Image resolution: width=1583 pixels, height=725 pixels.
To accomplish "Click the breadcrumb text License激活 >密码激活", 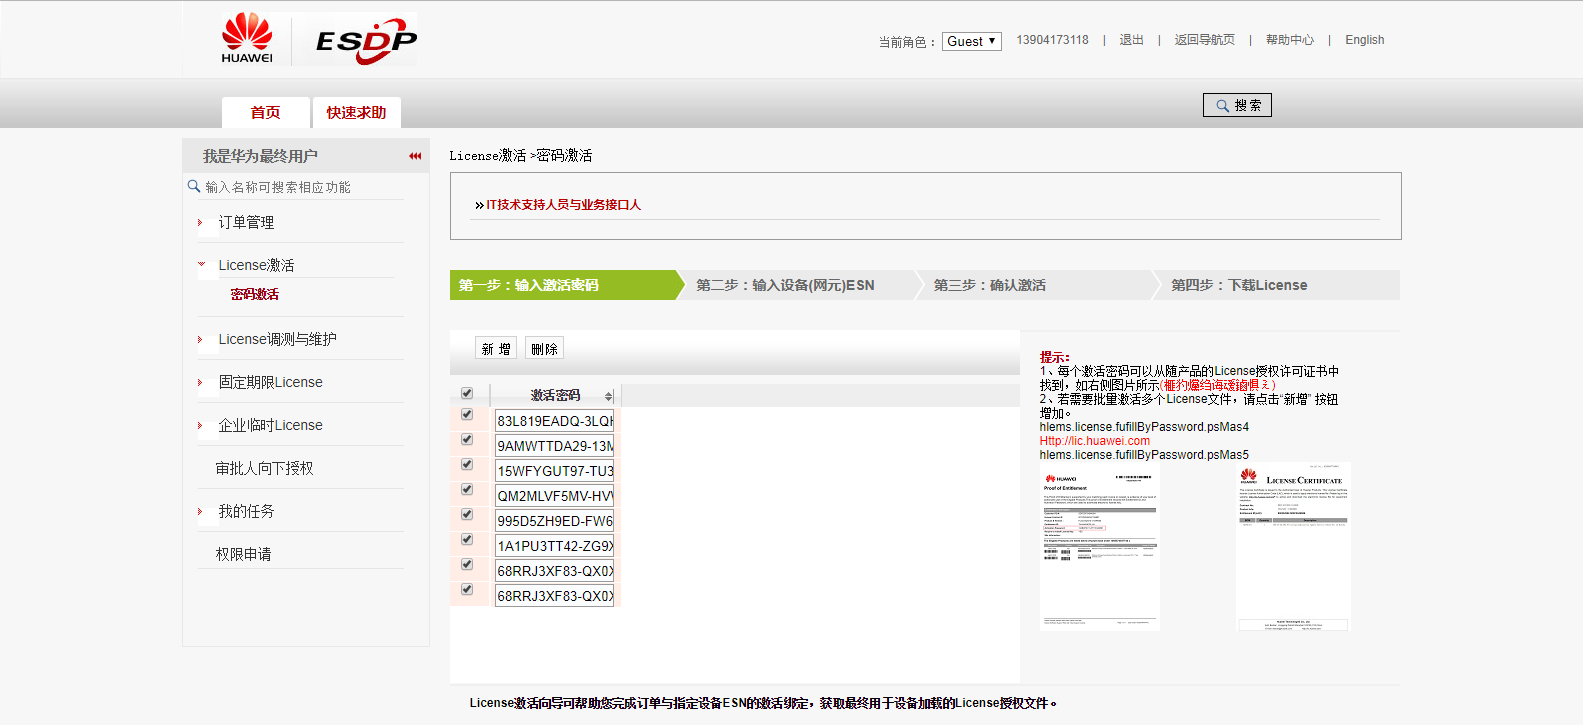I will coord(520,156).
